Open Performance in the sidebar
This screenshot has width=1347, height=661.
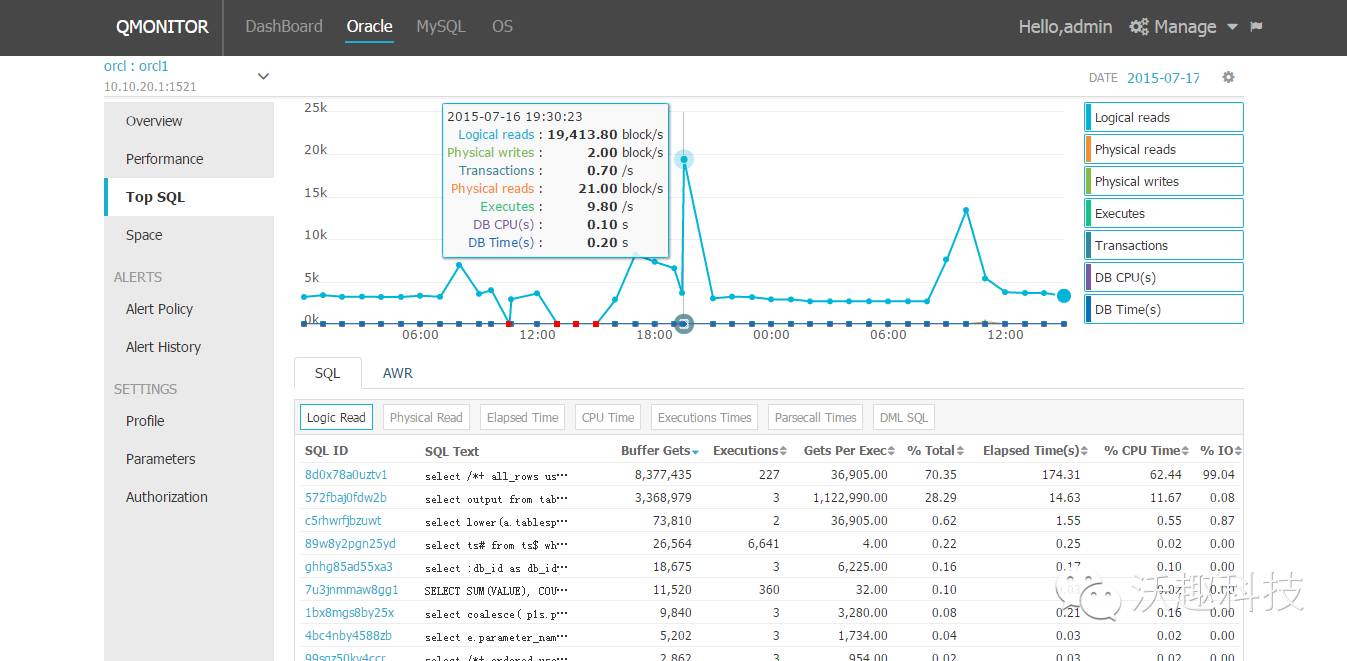click(189, 159)
